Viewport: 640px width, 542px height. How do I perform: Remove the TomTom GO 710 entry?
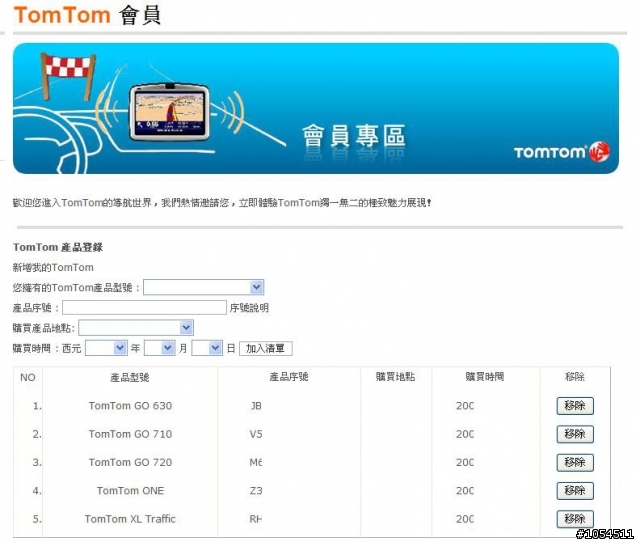click(575, 434)
